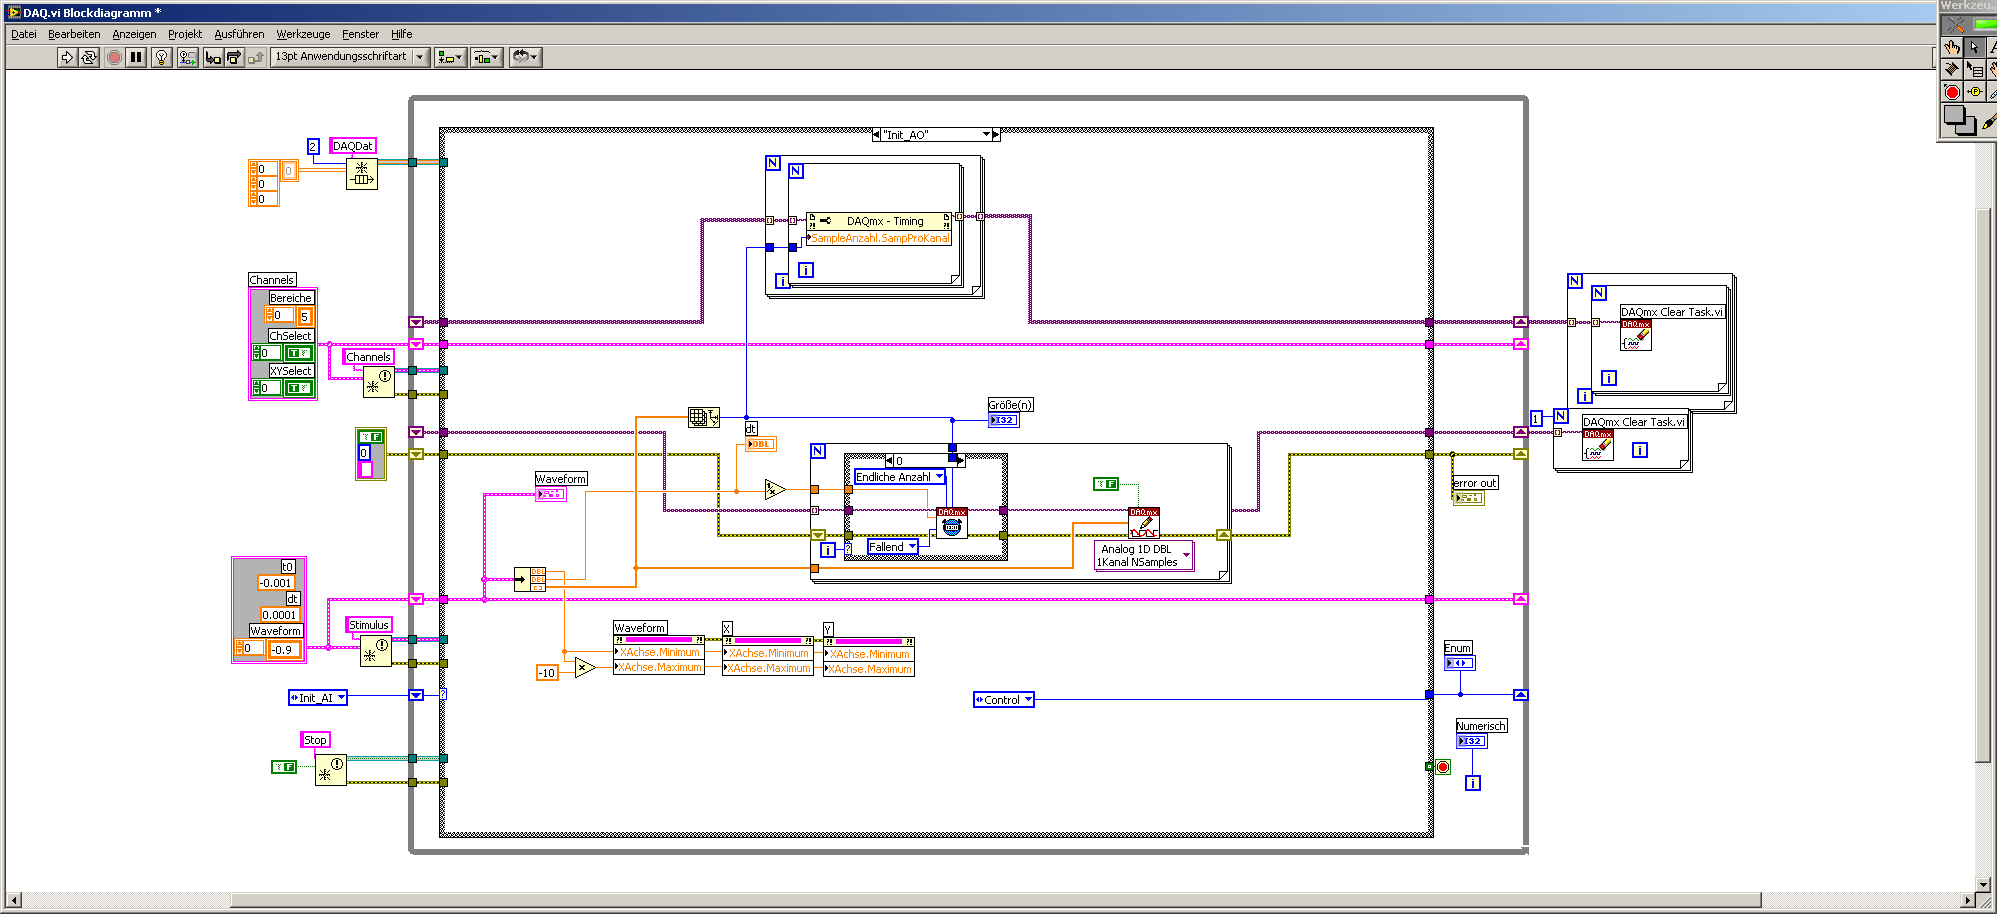Click the Pause execution button
This screenshot has width=1997, height=914.
[x=136, y=57]
